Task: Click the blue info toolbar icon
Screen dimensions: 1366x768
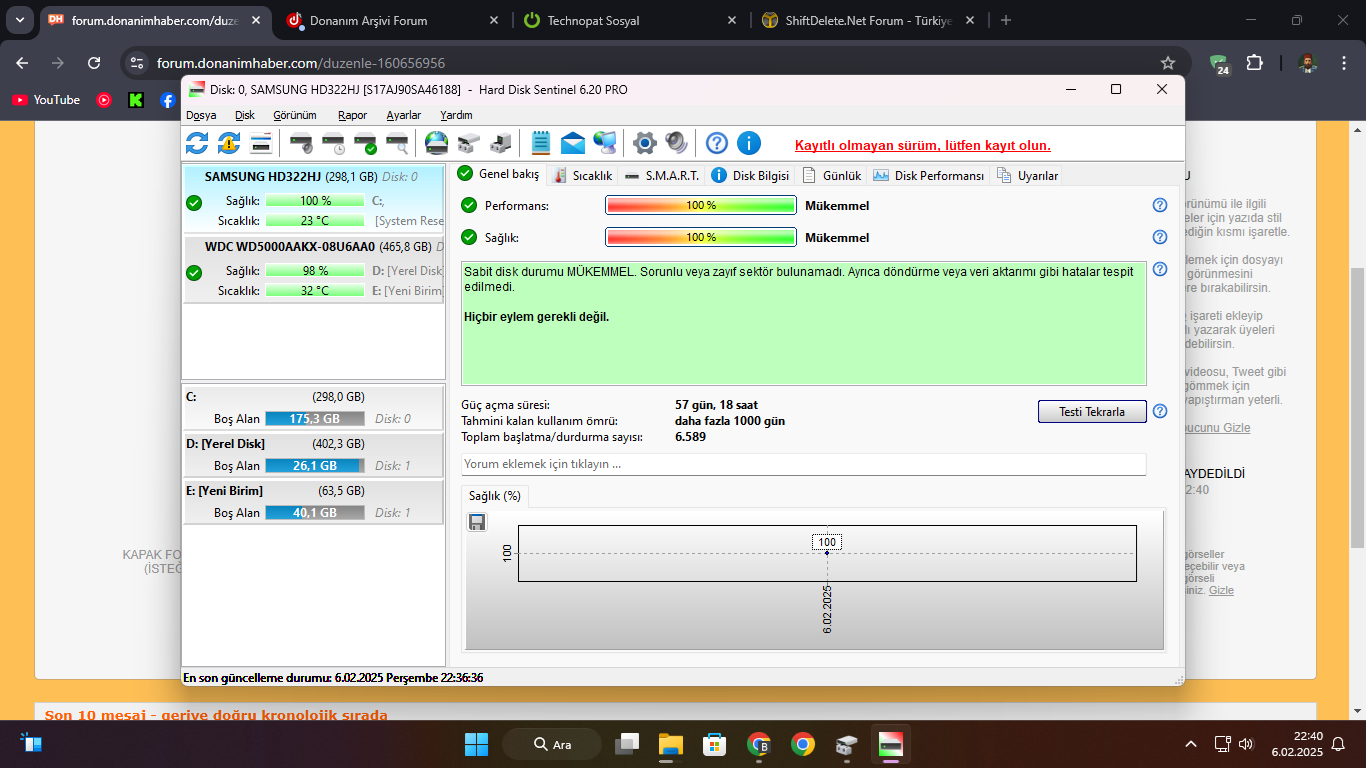Action: pyautogui.click(x=749, y=143)
